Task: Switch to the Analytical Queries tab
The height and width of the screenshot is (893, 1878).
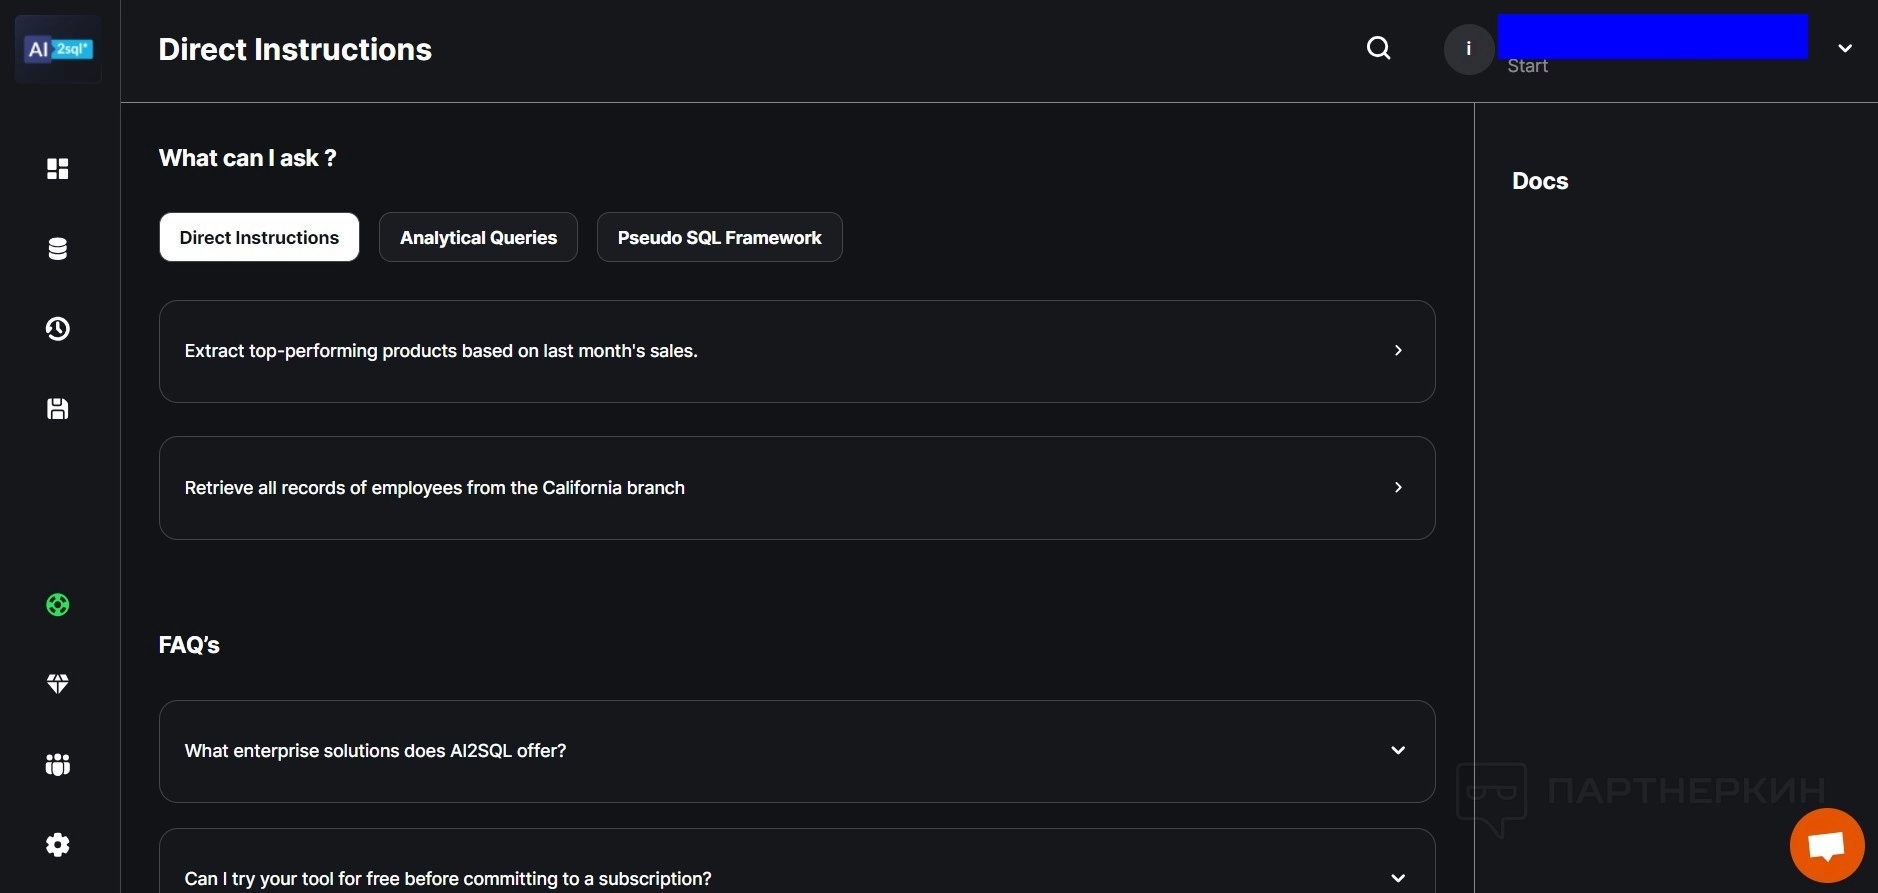Action: [478, 238]
